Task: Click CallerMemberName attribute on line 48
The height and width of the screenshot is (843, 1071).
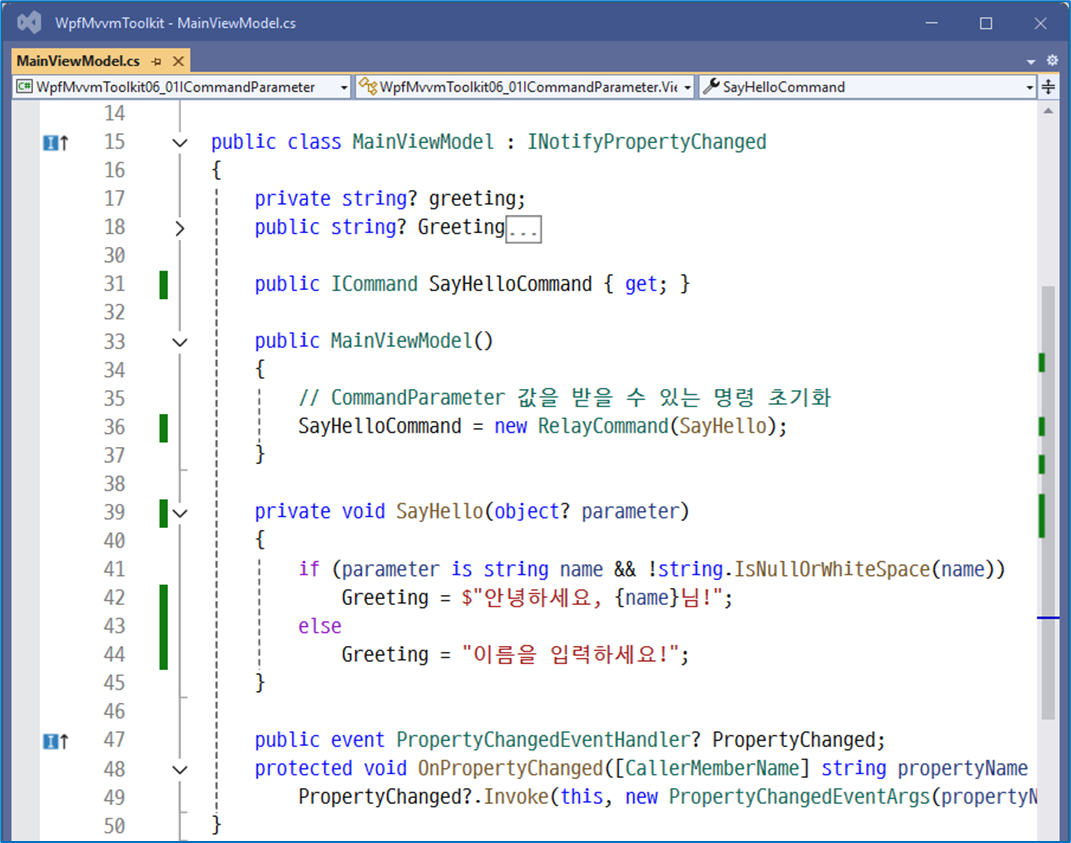Action: coord(711,768)
